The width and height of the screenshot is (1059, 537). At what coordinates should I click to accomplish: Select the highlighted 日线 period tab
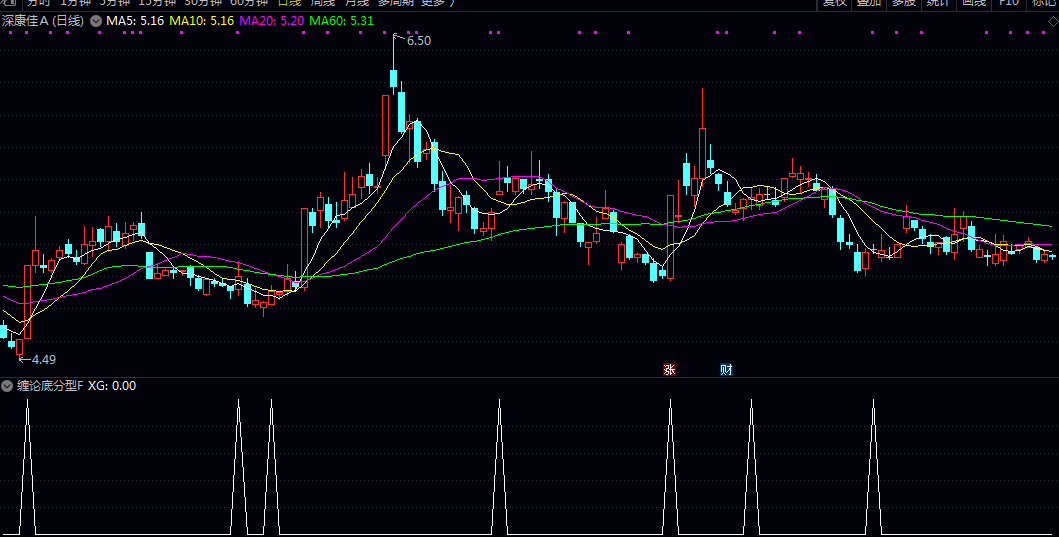(x=290, y=3)
